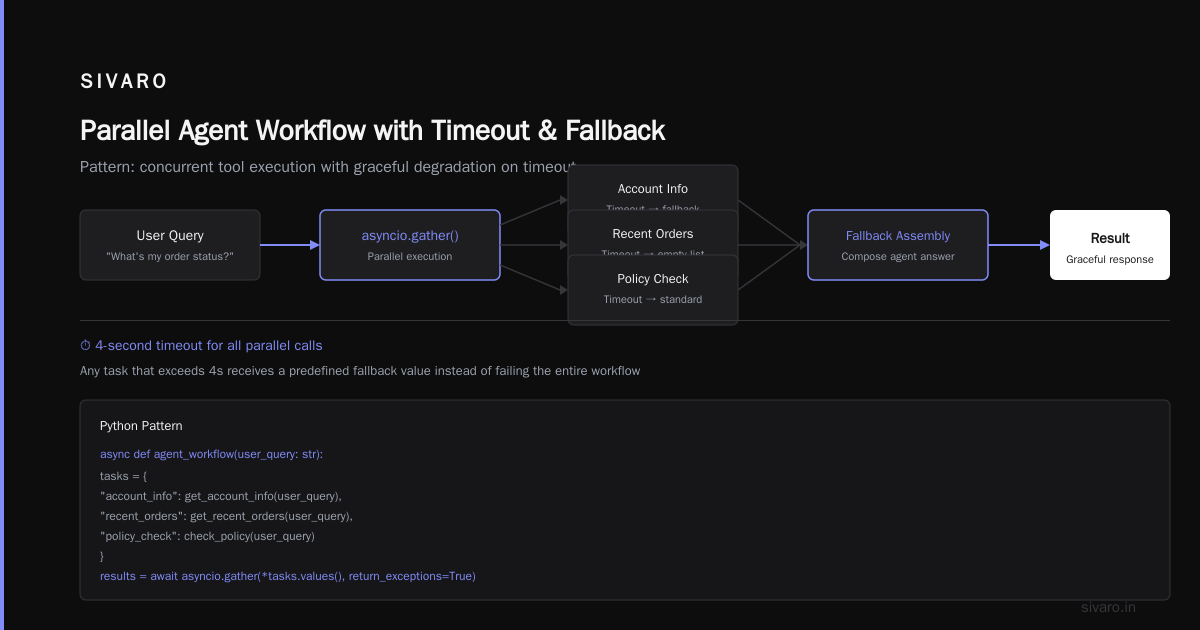Click the arrow pointing to the Result node

[1019, 245]
